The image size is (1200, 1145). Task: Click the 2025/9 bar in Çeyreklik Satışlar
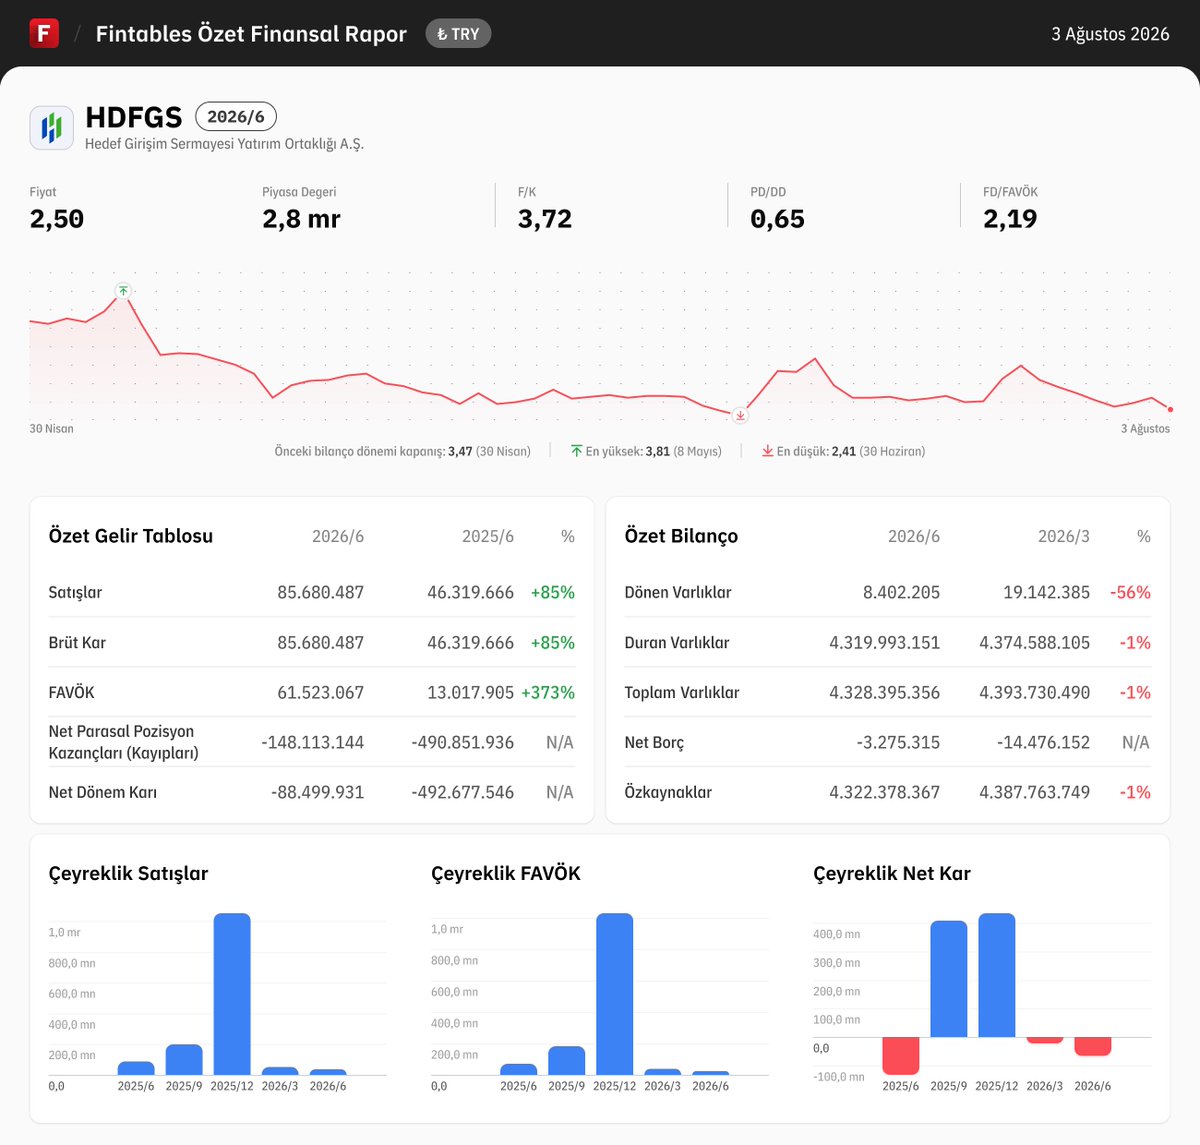[x=184, y=1060]
